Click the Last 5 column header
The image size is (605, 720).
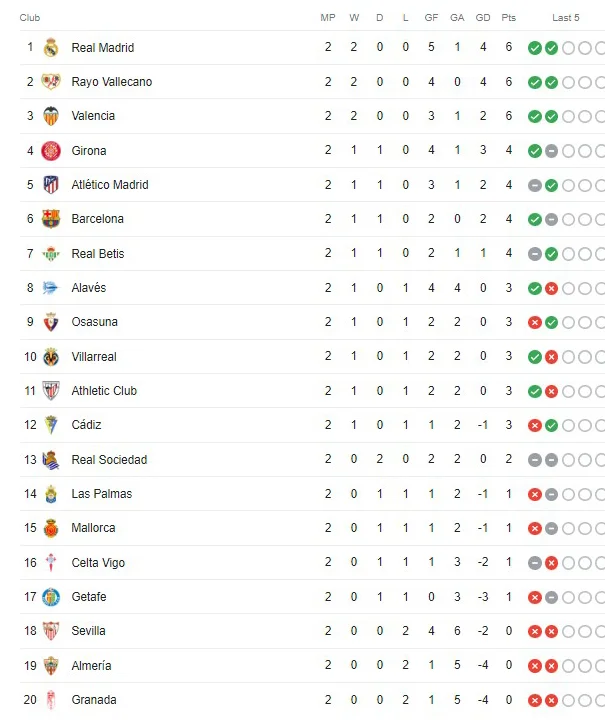click(566, 17)
